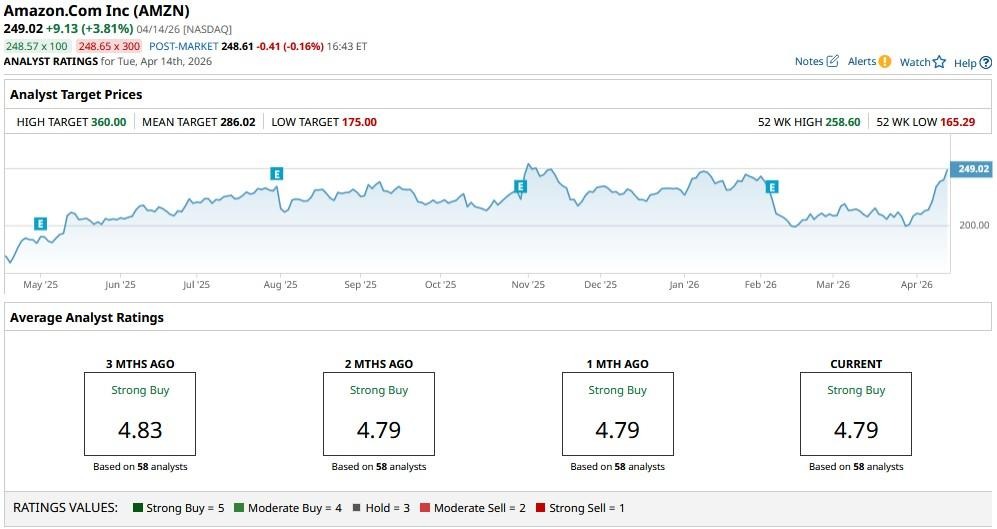The image size is (997, 529).
Task: Click the RATINGS VALUES label
Action: click(65, 507)
